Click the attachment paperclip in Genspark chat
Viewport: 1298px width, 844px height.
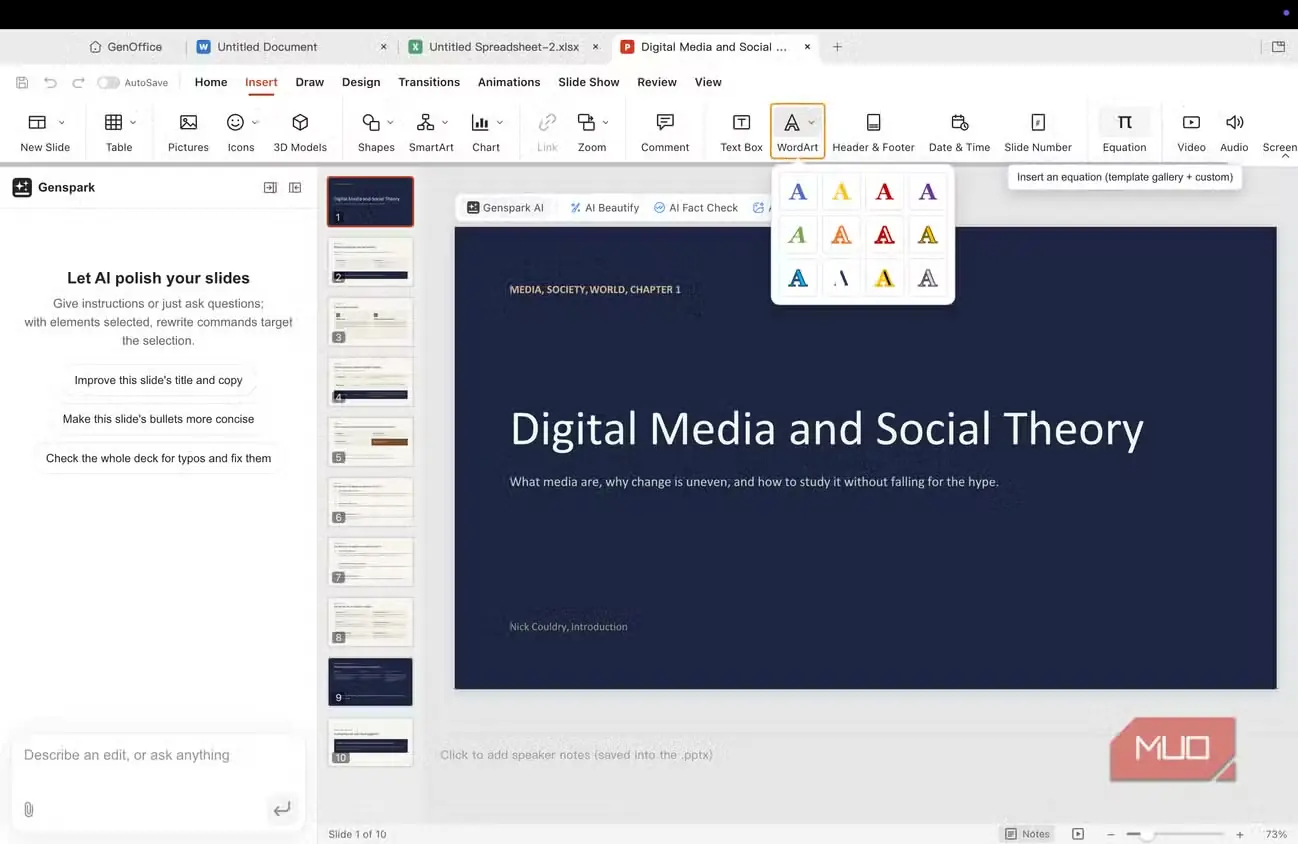[28, 809]
